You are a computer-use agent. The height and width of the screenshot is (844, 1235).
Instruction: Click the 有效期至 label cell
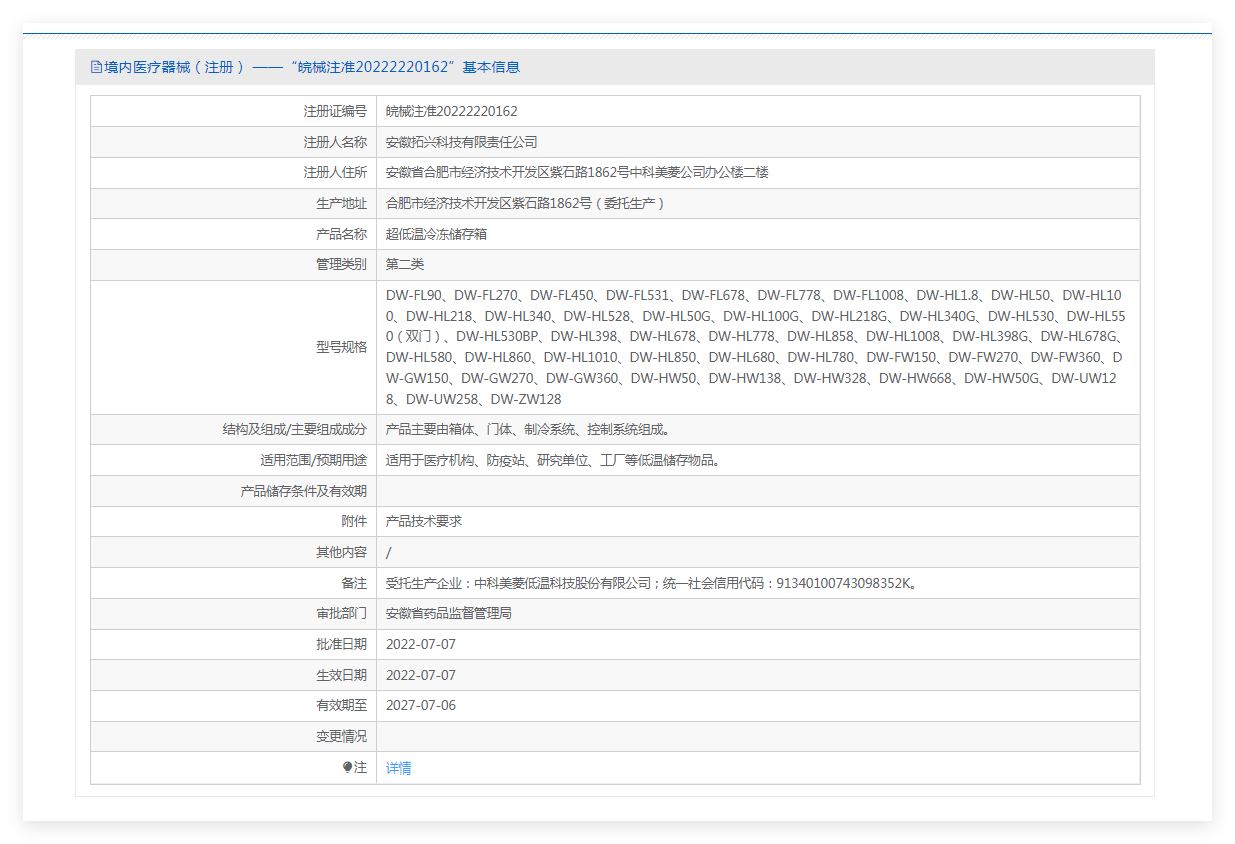click(234, 705)
